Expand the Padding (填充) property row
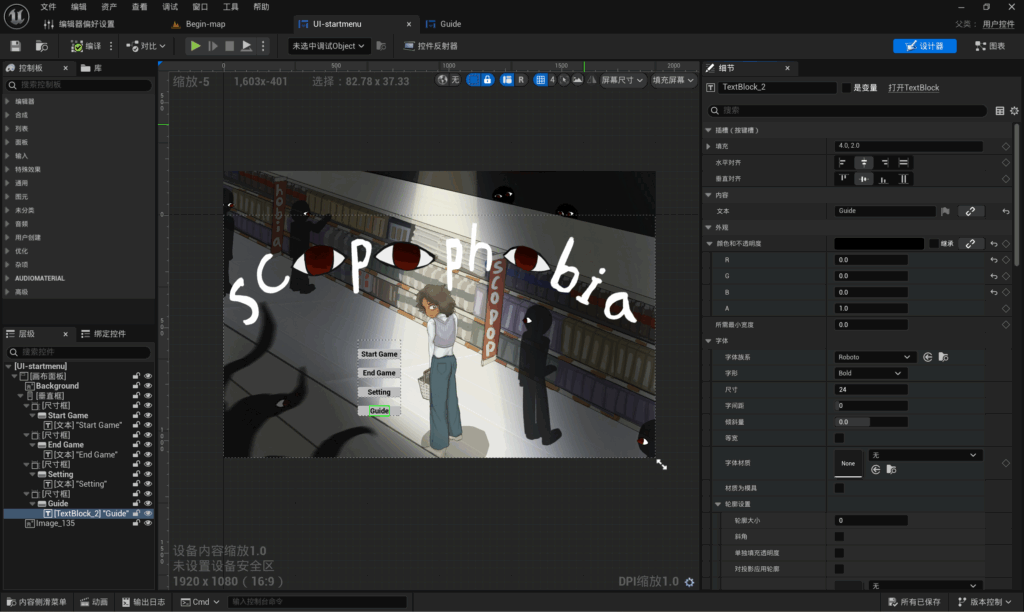The image size is (1024, 612). point(709,146)
